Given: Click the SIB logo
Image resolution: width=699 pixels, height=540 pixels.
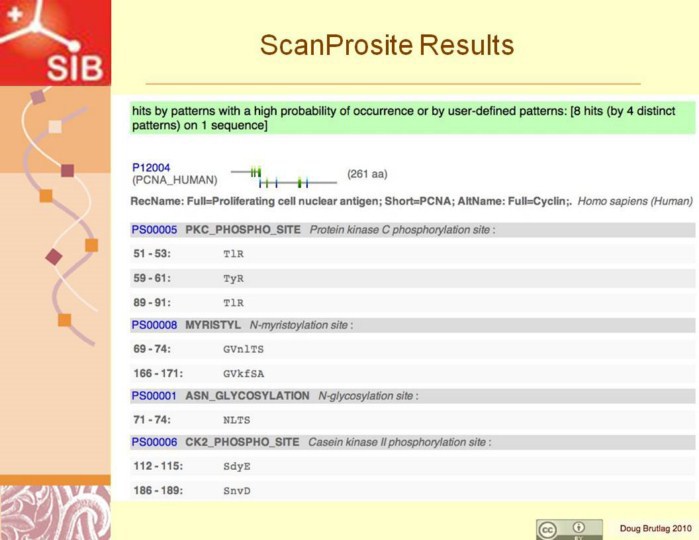Looking at the screenshot, I should (55, 42).
